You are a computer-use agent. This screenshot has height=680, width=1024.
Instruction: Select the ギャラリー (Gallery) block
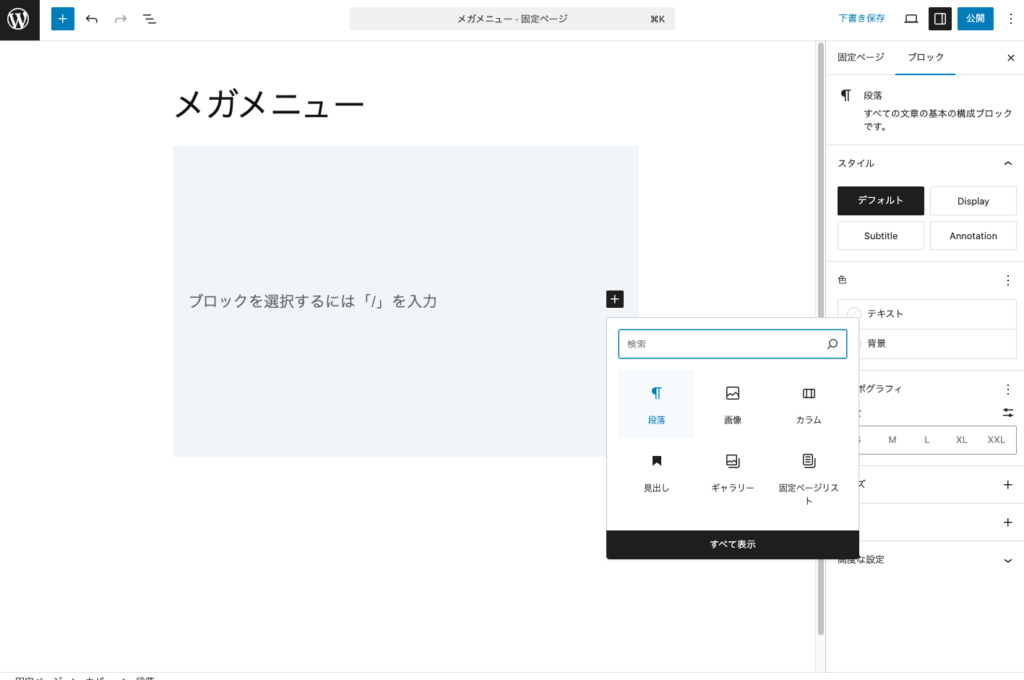[733, 470]
